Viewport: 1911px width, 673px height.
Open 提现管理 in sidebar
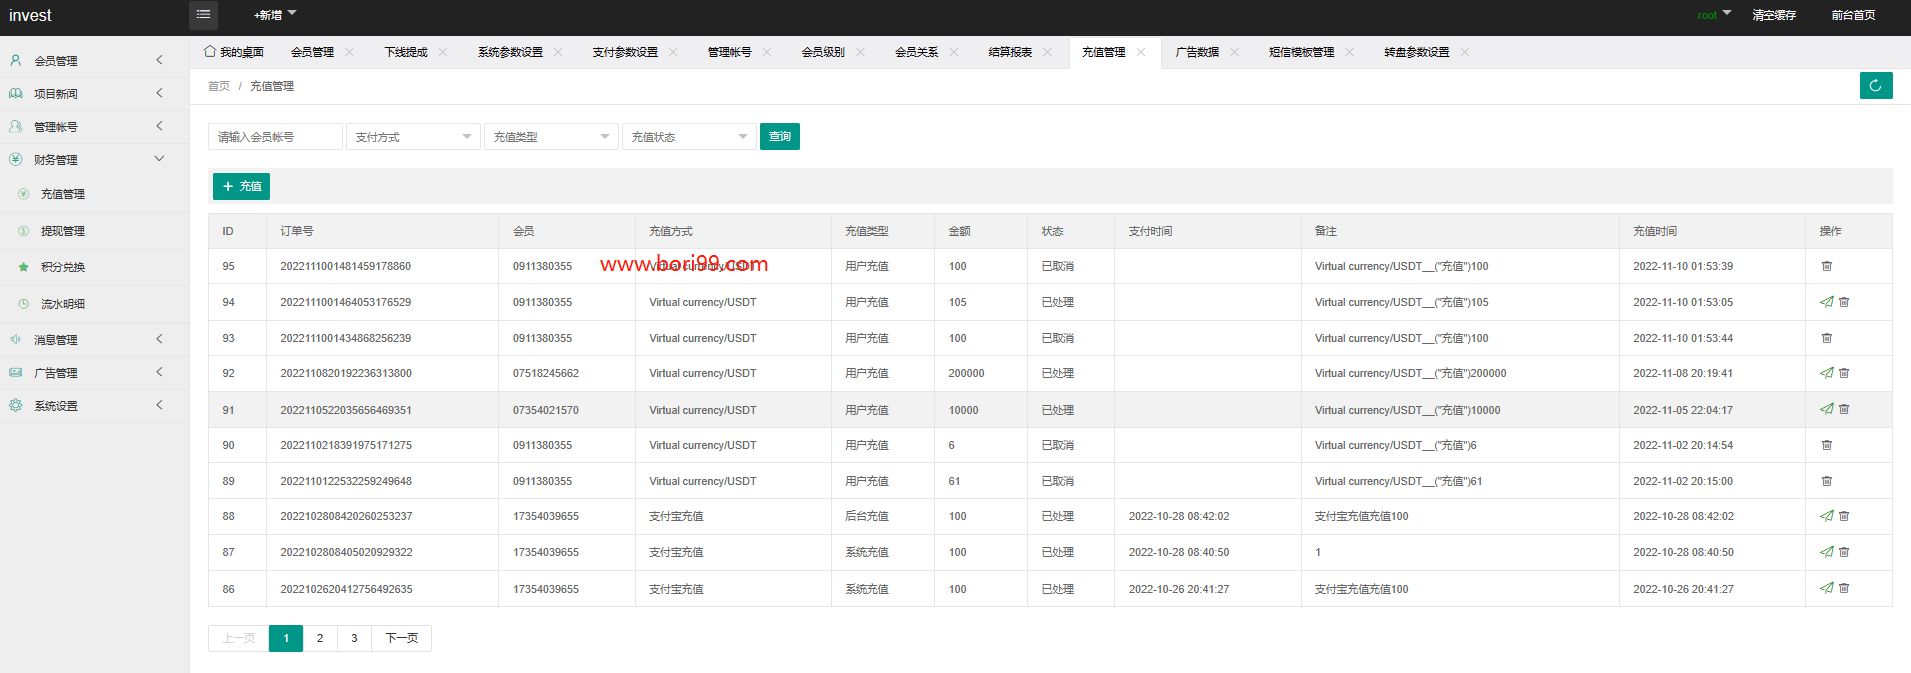pyautogui.click(x=94, y=231)
